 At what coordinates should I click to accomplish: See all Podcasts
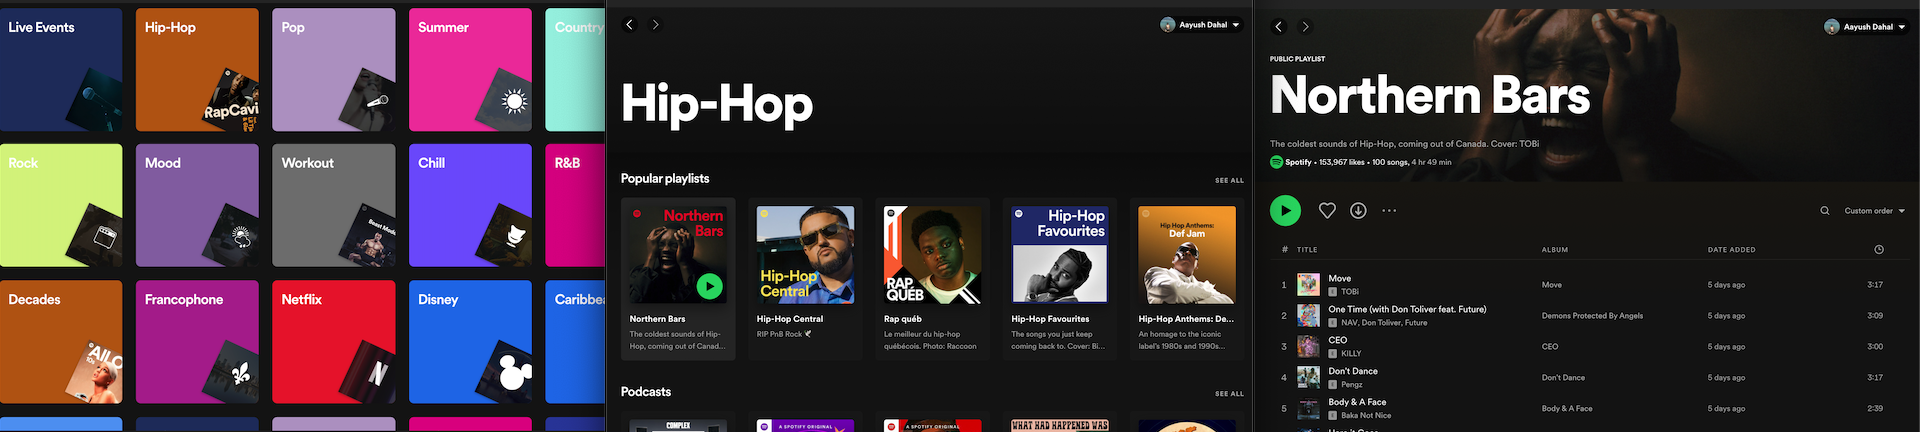point(1229,394)
